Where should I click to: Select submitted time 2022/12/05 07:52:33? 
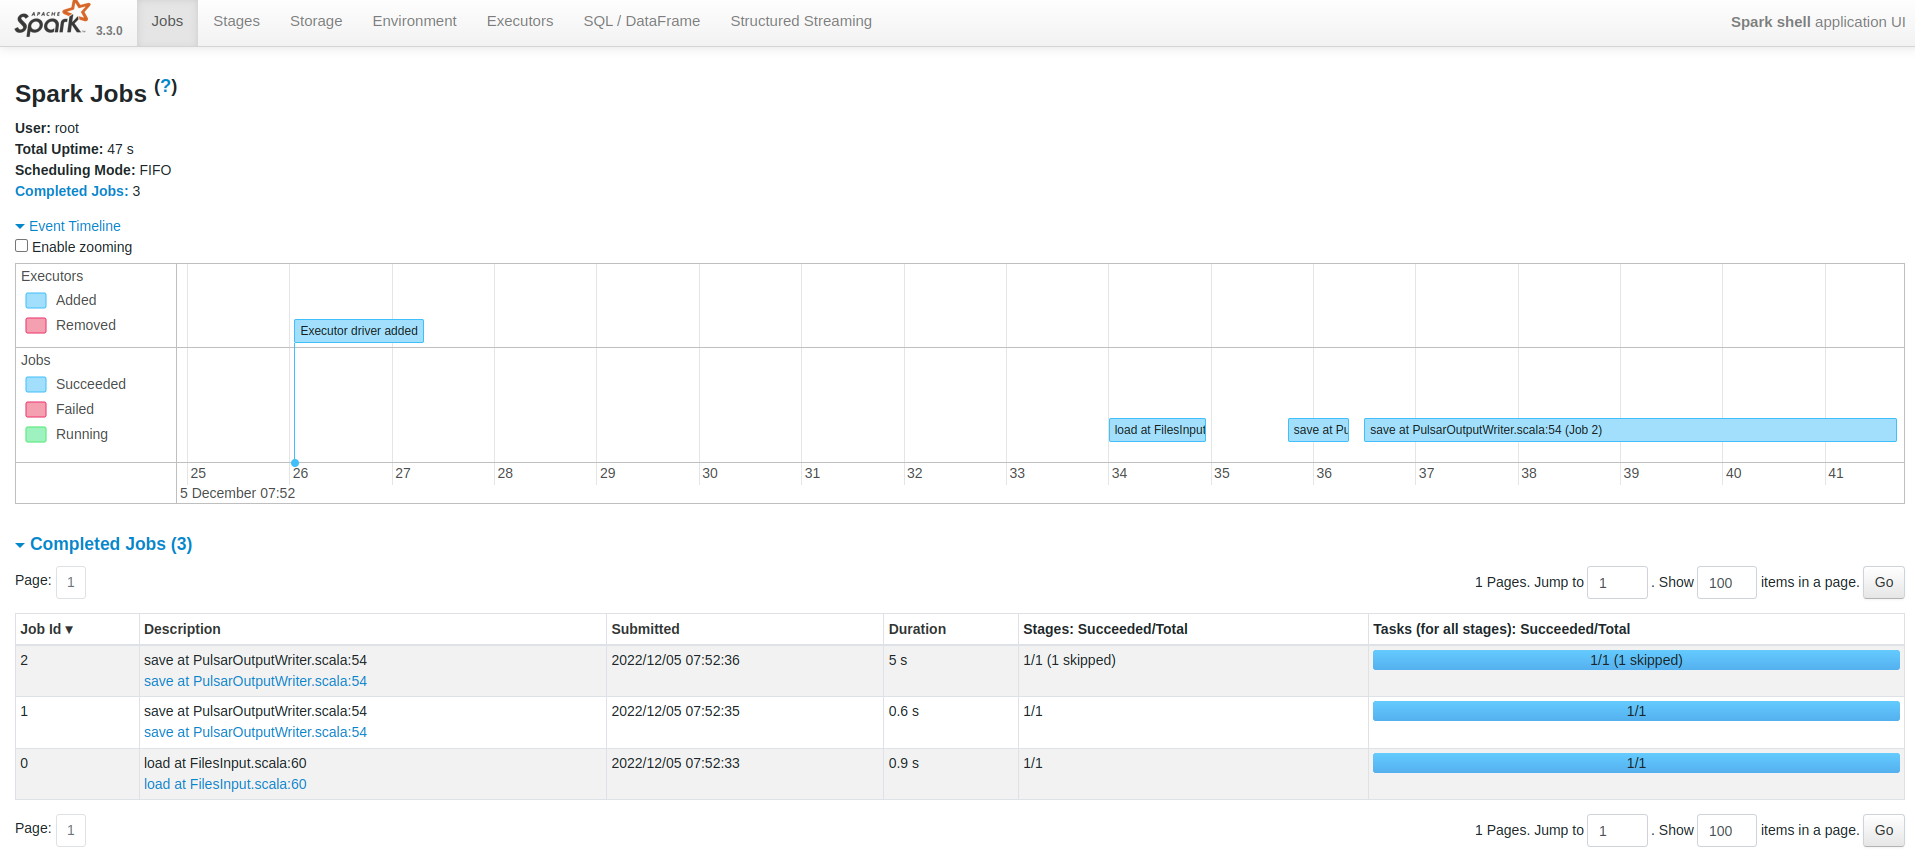pos(675,763)
